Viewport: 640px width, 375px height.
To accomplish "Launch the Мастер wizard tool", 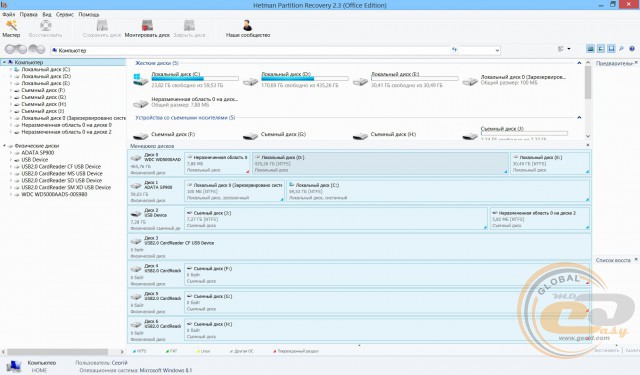I will tap(11, 26).
